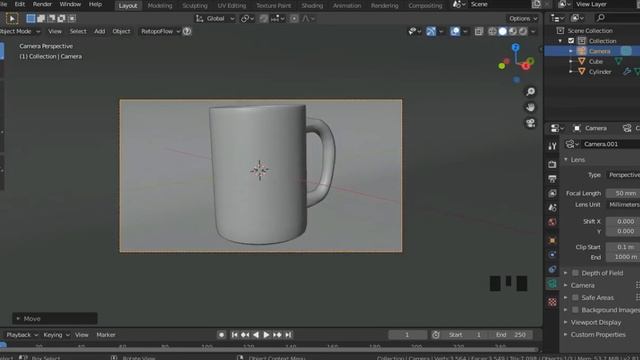The image size is (640, 360).
Task: Open Add menu in viewport header
Action: 100,31
